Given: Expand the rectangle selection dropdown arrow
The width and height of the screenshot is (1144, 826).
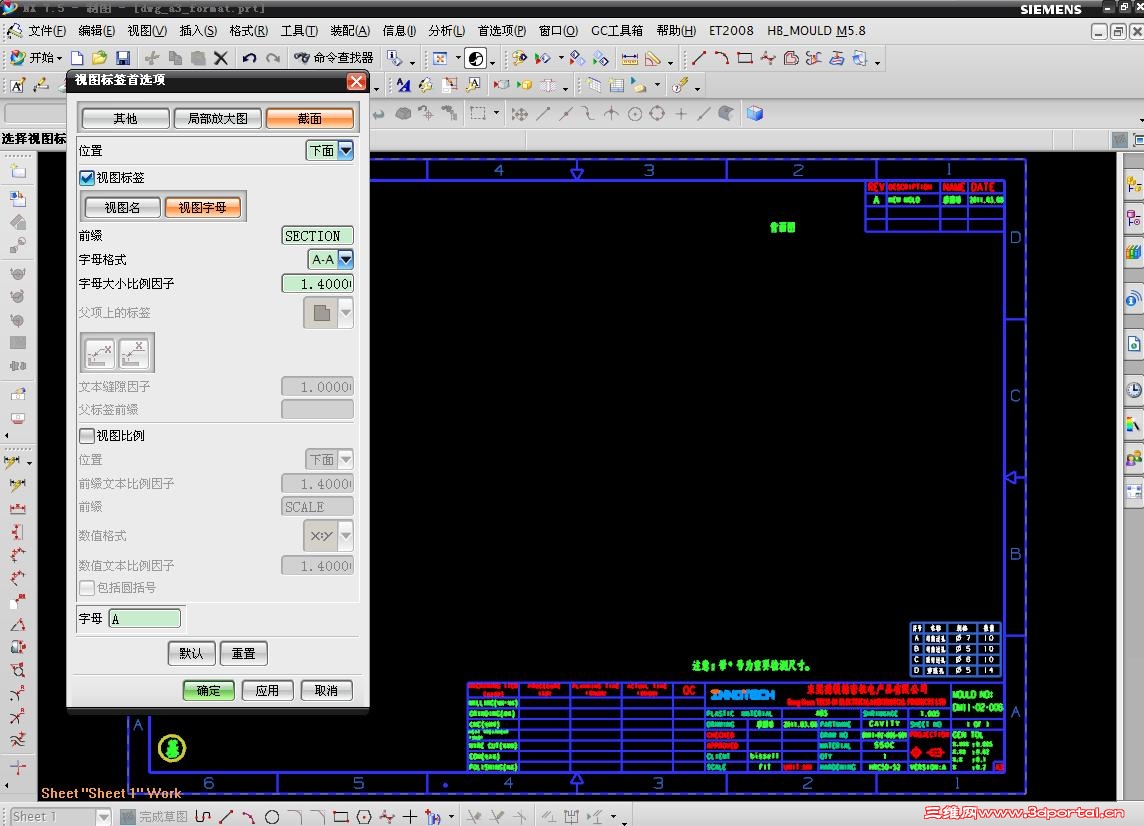Looking at the screenshot, I should [496, 113].
